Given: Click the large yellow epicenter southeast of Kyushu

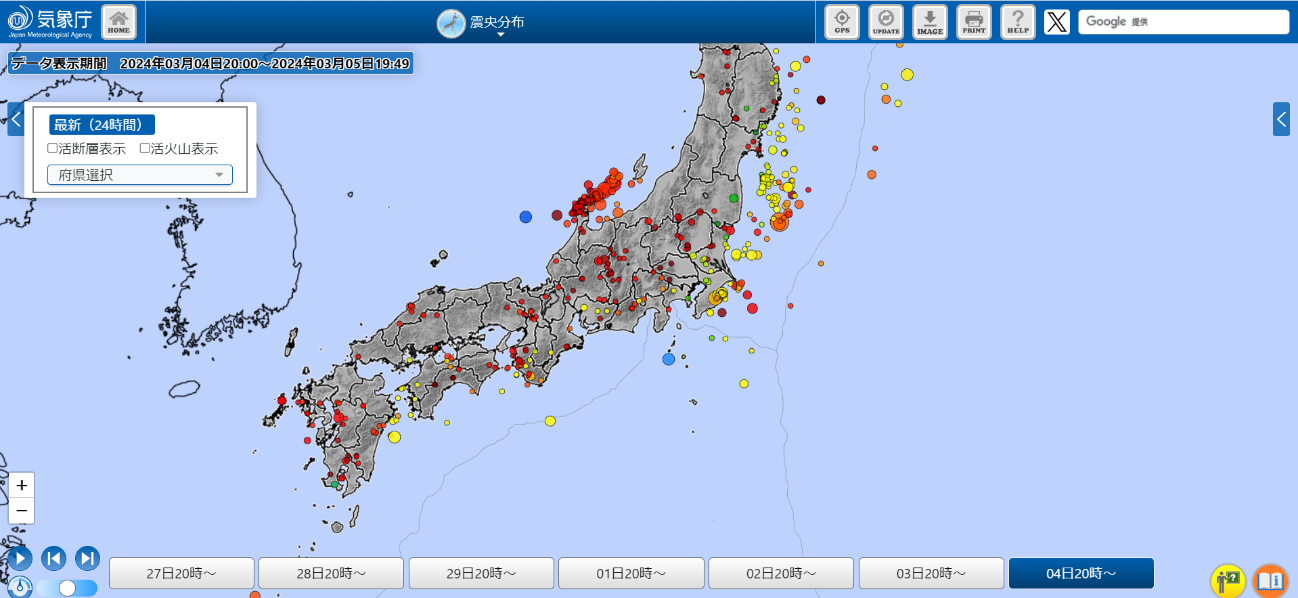Looking at the screenshot, I should click(394, 437).
